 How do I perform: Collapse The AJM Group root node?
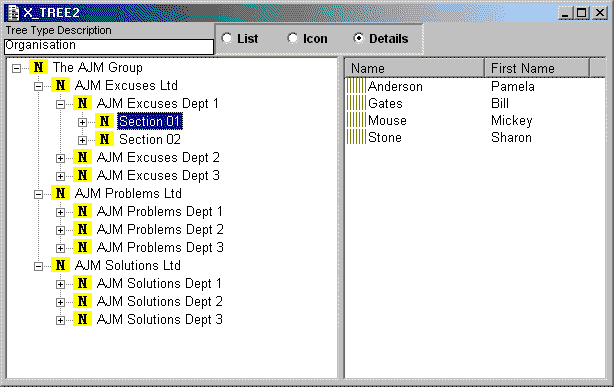pyautogui.click(x=16, y=69)
